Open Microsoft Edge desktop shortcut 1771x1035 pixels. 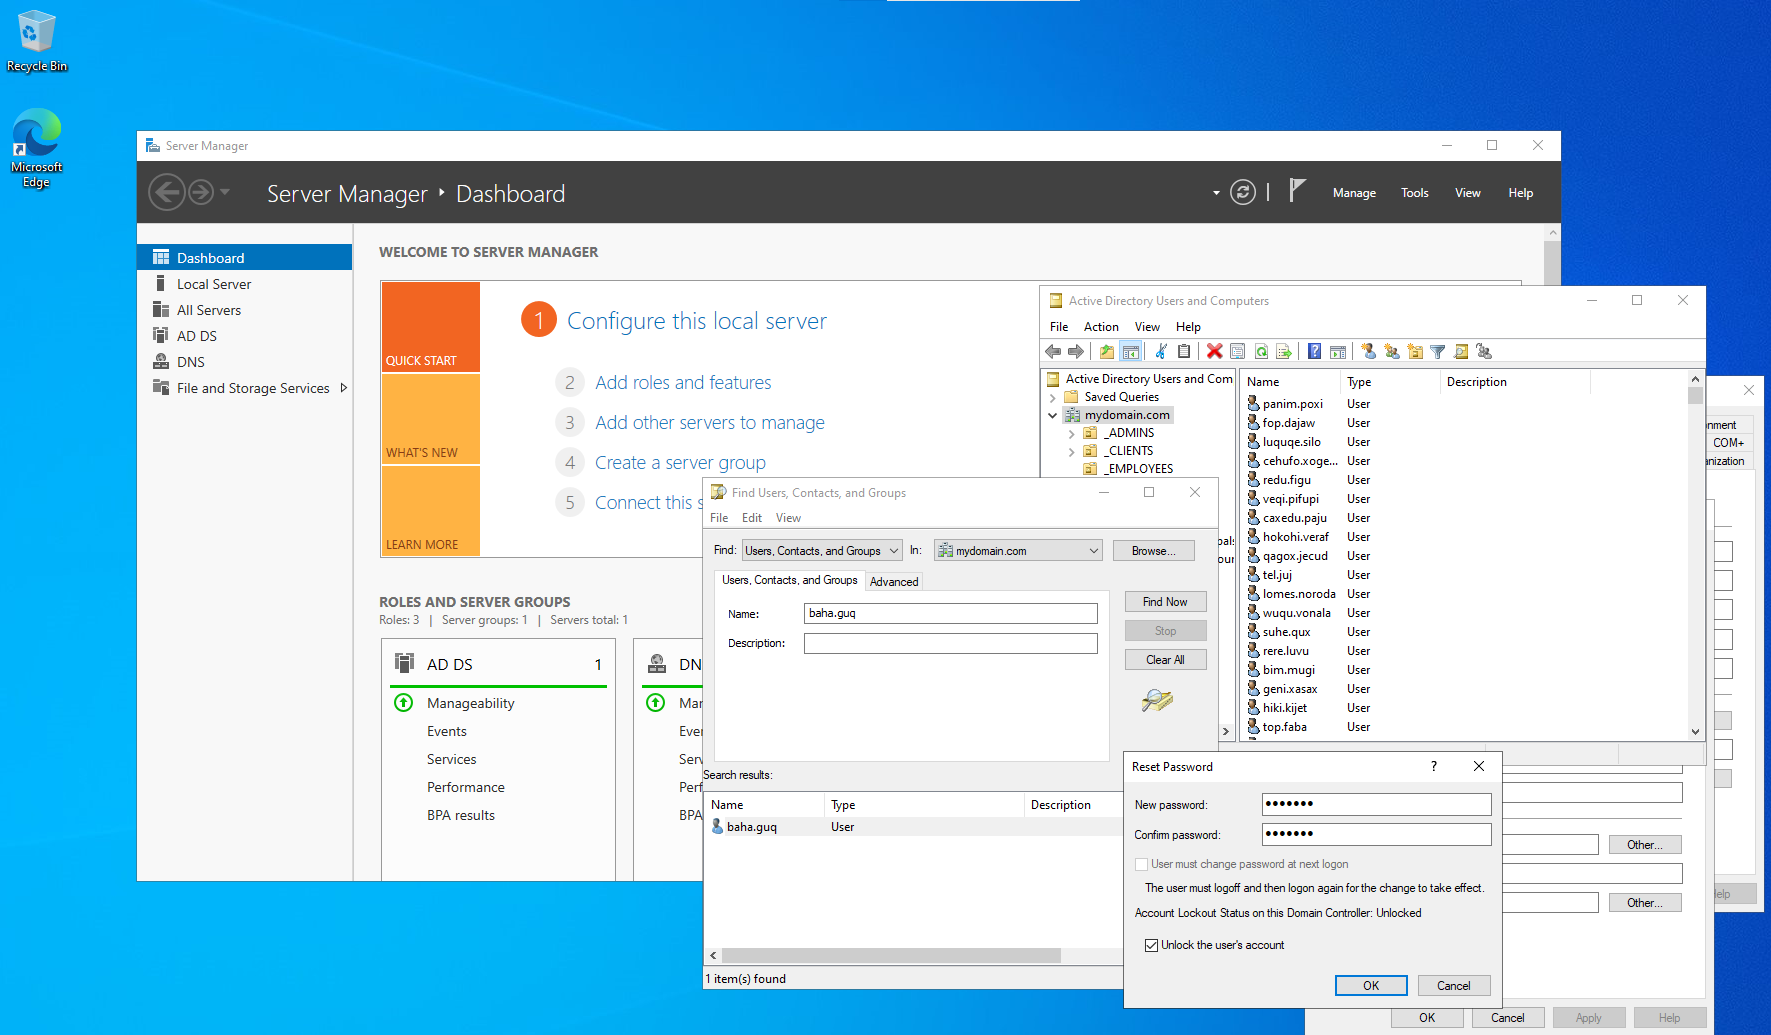click(x=37, y=148)
